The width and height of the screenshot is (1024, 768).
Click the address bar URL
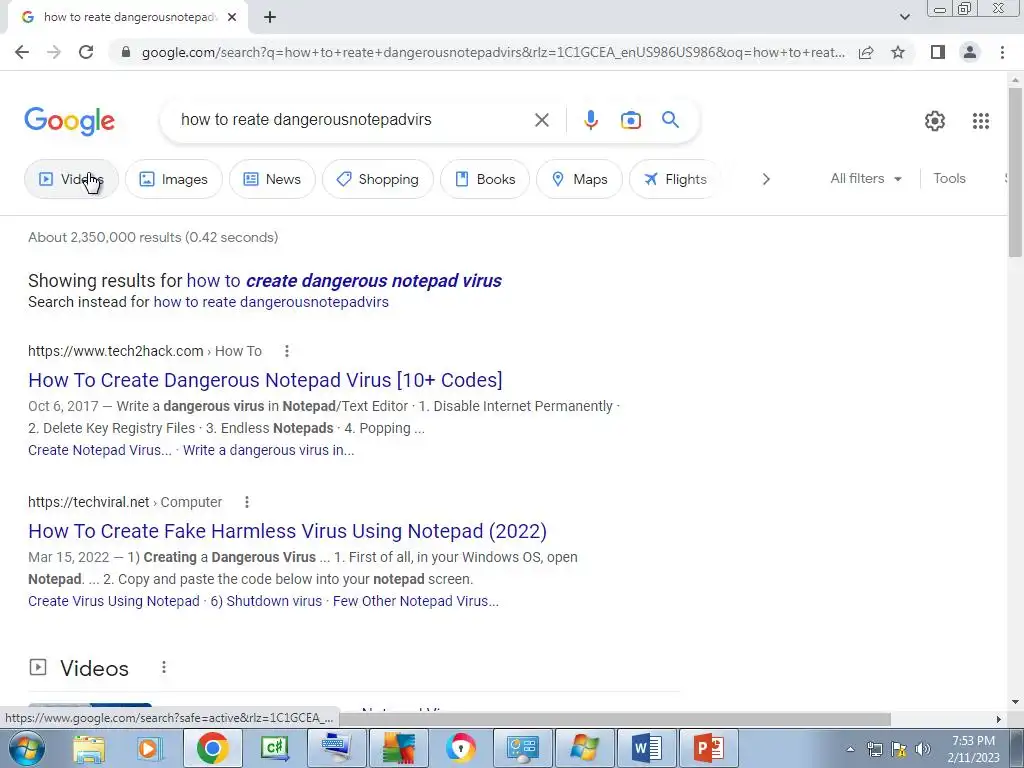coord(493,52)
